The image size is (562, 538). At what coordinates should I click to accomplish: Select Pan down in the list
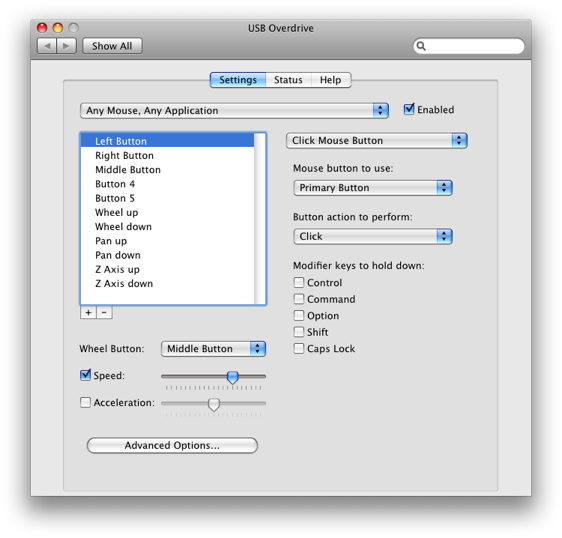[167, 255]
